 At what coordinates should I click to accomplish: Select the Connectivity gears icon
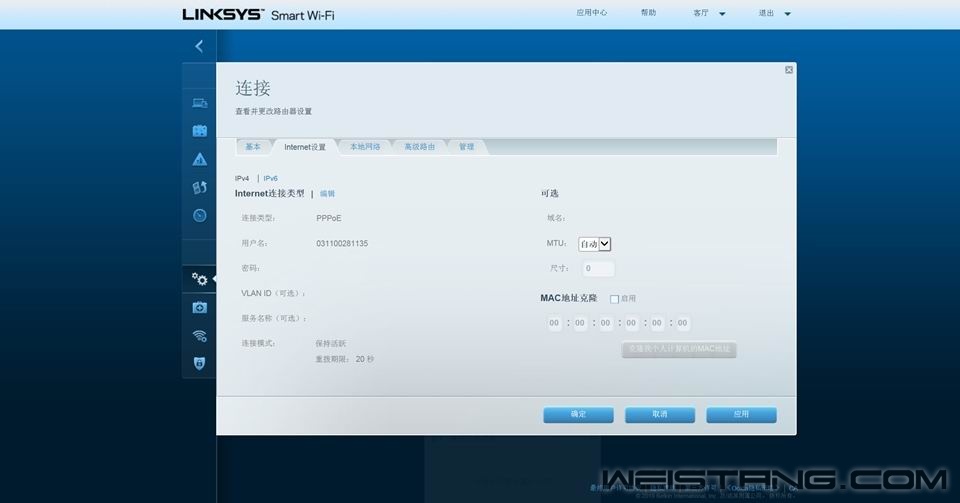[199, 279]
